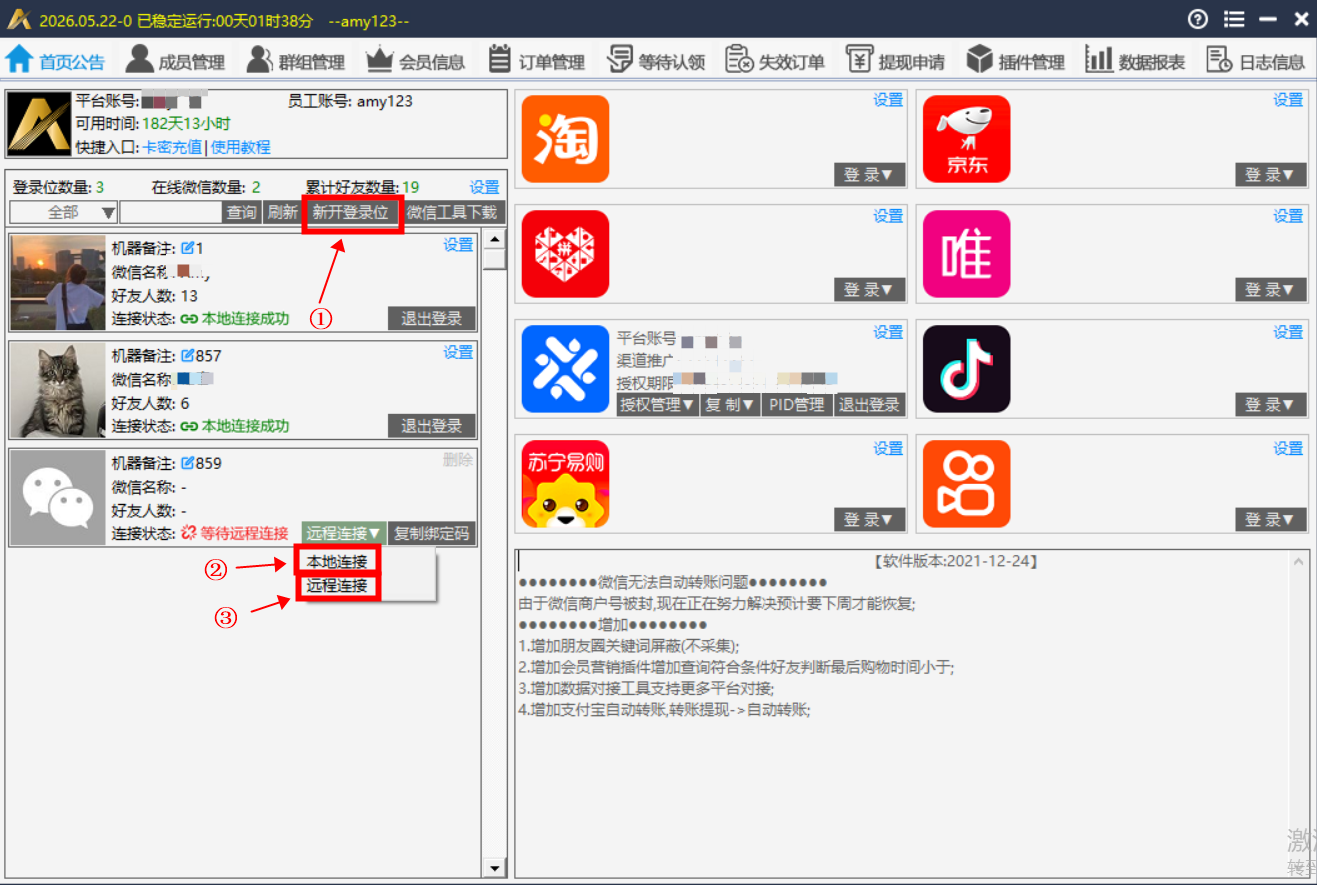Screen dimensions: 1317x885
Task: Click the 微信工具下载 button
Action: click(452, 212)
